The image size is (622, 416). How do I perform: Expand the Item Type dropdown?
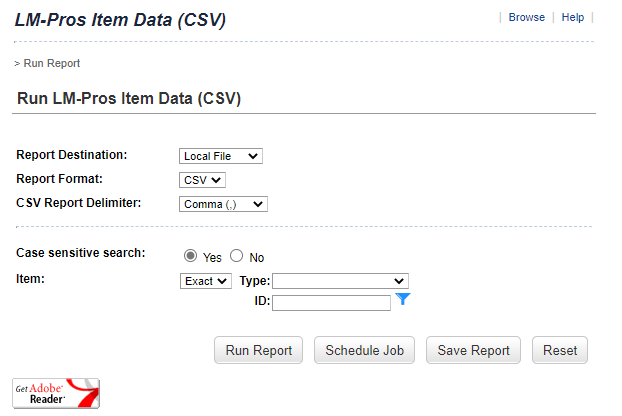coord(340,281)
